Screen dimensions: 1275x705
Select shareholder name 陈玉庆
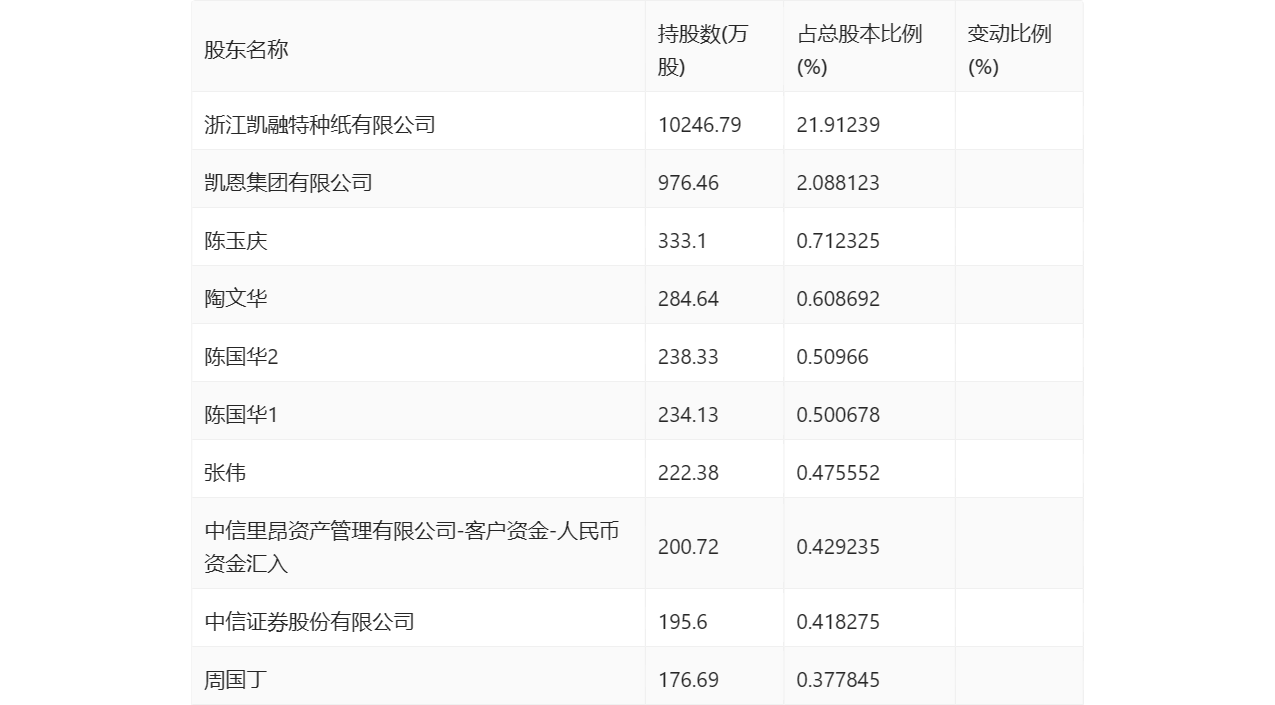click(236, 241)
